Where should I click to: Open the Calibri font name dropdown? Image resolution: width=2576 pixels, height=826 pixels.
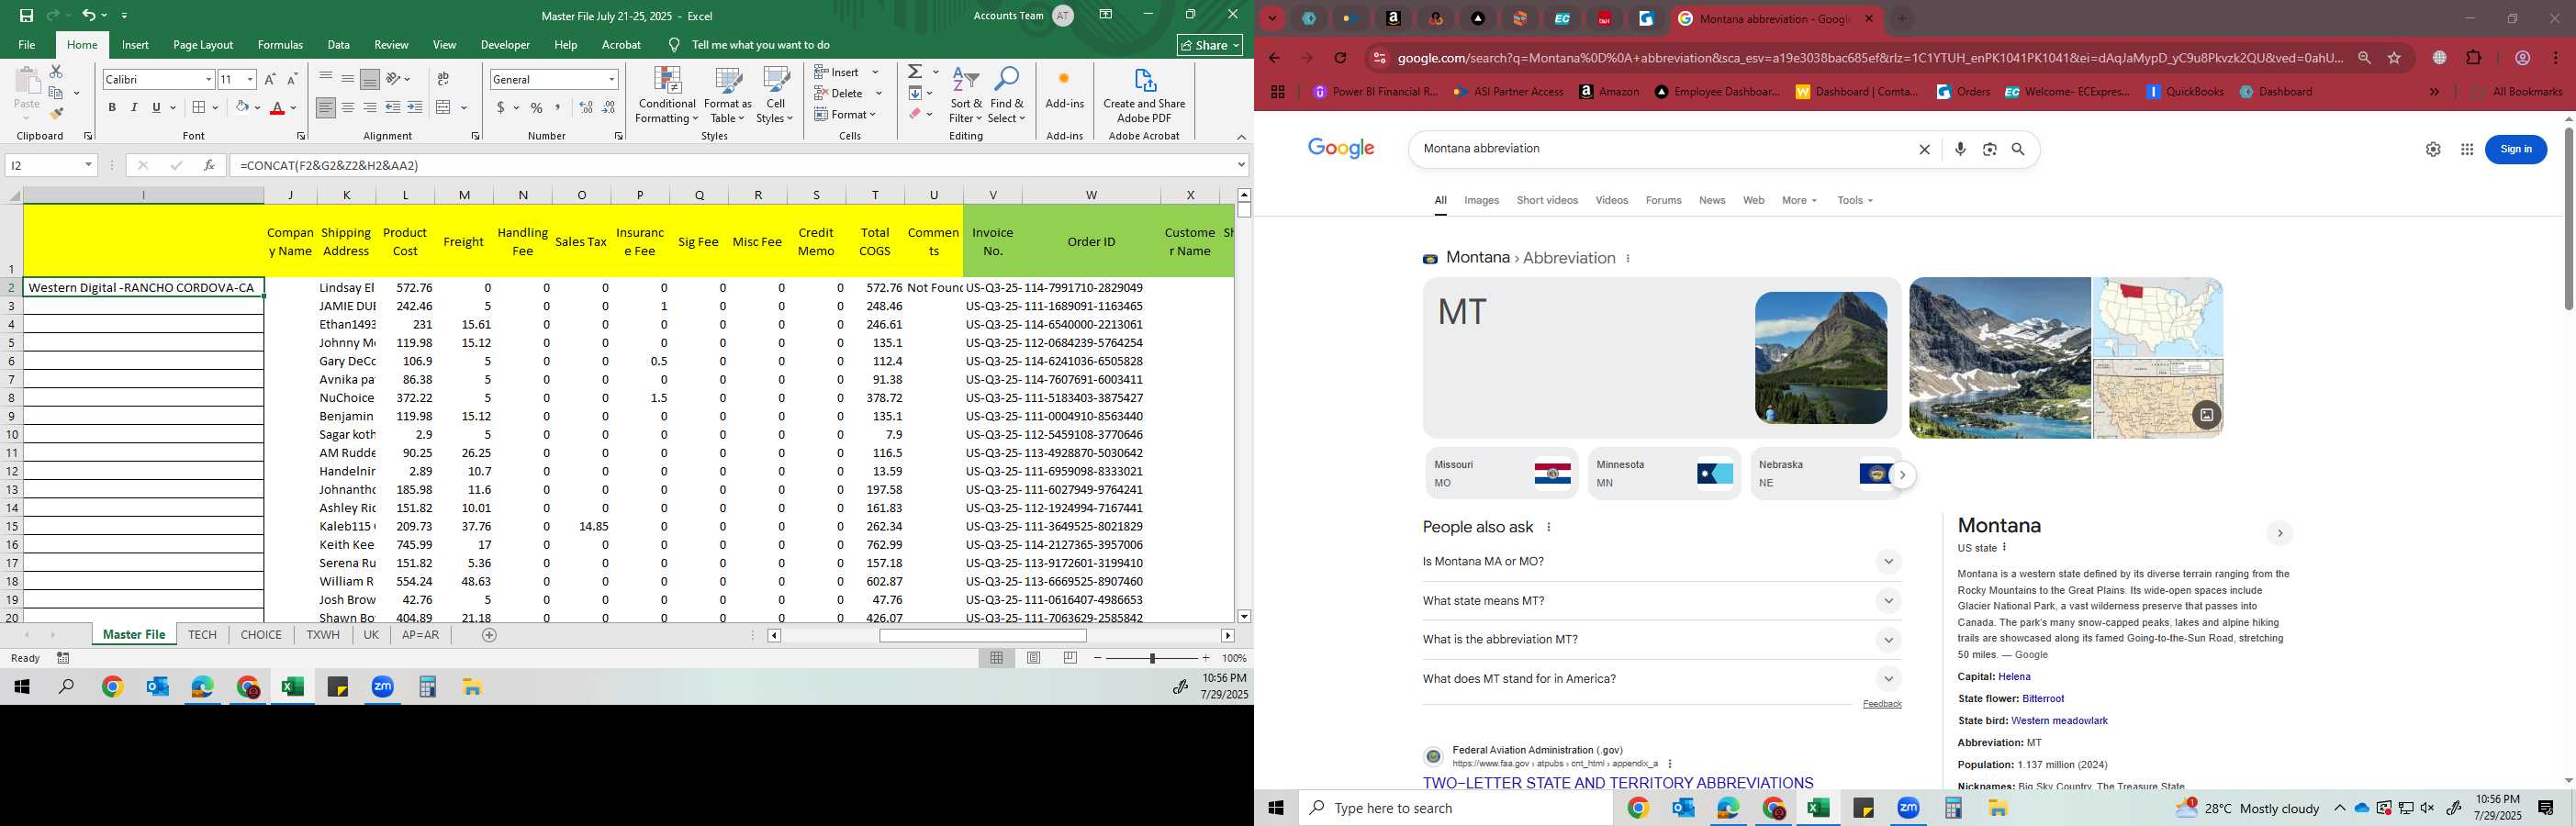[209, 79]
